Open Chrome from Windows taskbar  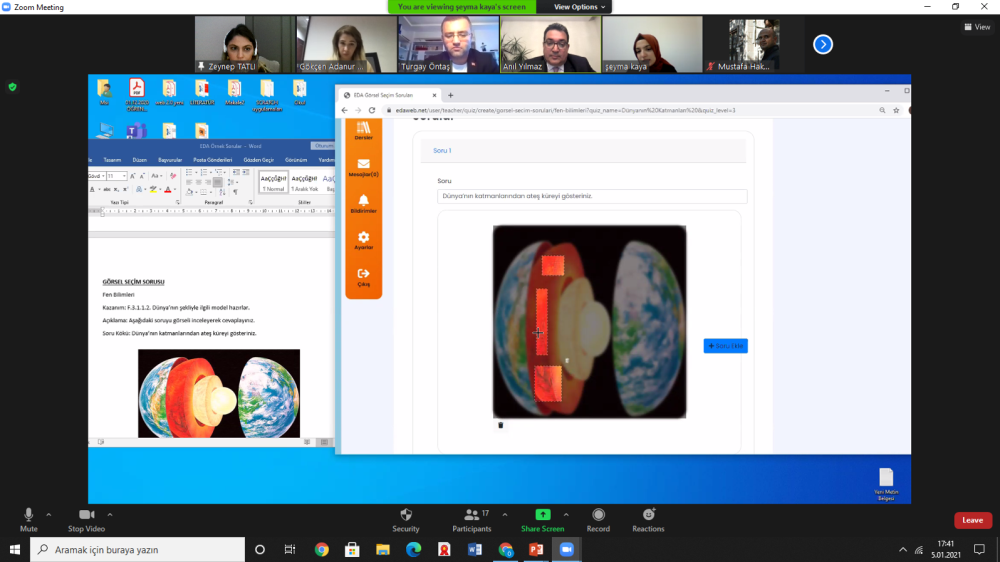pos(321,549)
